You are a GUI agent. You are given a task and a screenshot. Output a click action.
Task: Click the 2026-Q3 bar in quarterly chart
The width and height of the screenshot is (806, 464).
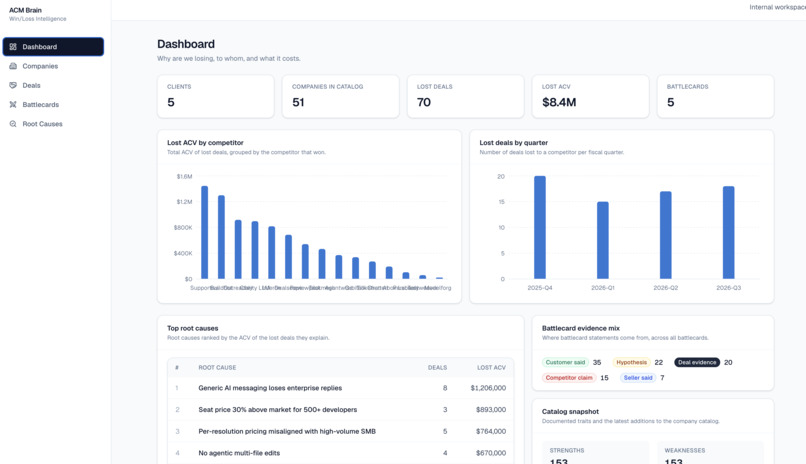point(728,233)
